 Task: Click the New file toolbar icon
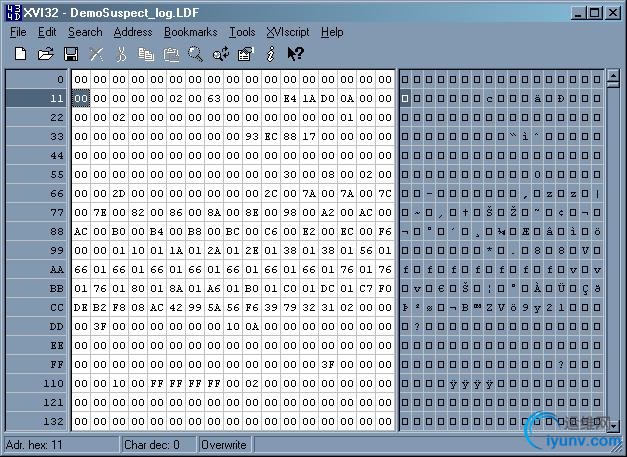[x=20, y=54]
